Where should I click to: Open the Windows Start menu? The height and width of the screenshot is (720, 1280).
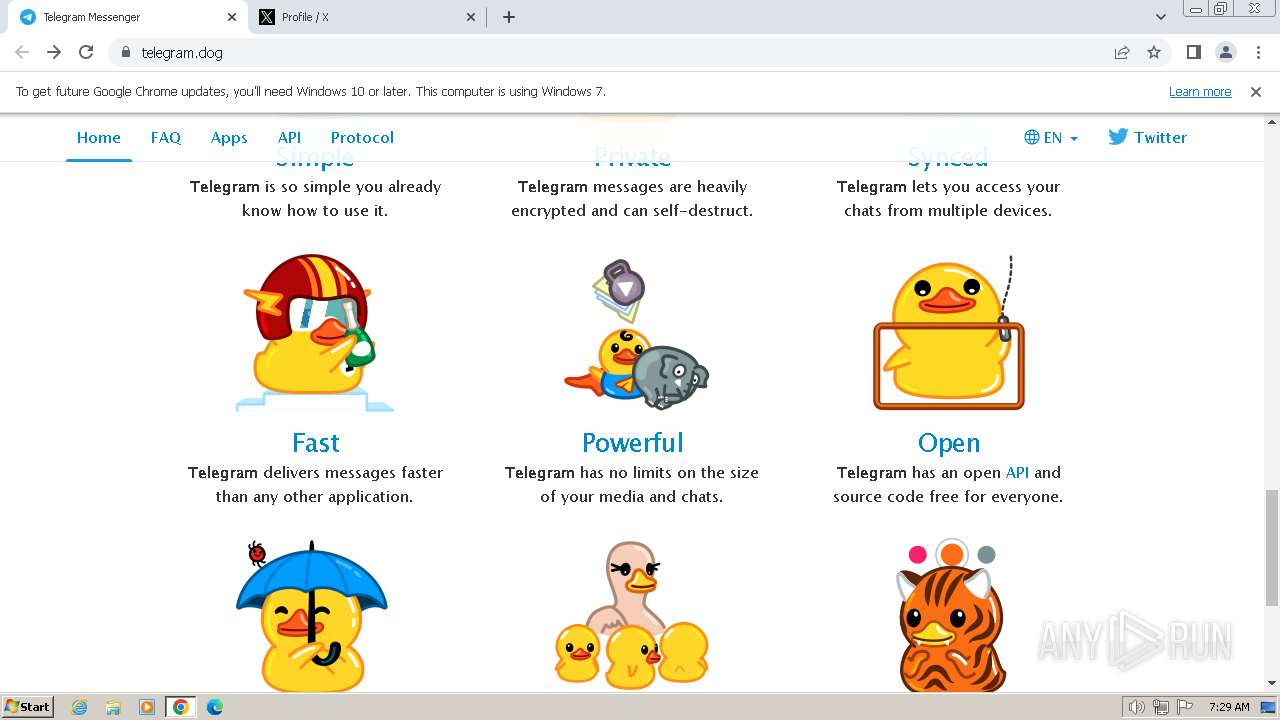tap(27, 707)
